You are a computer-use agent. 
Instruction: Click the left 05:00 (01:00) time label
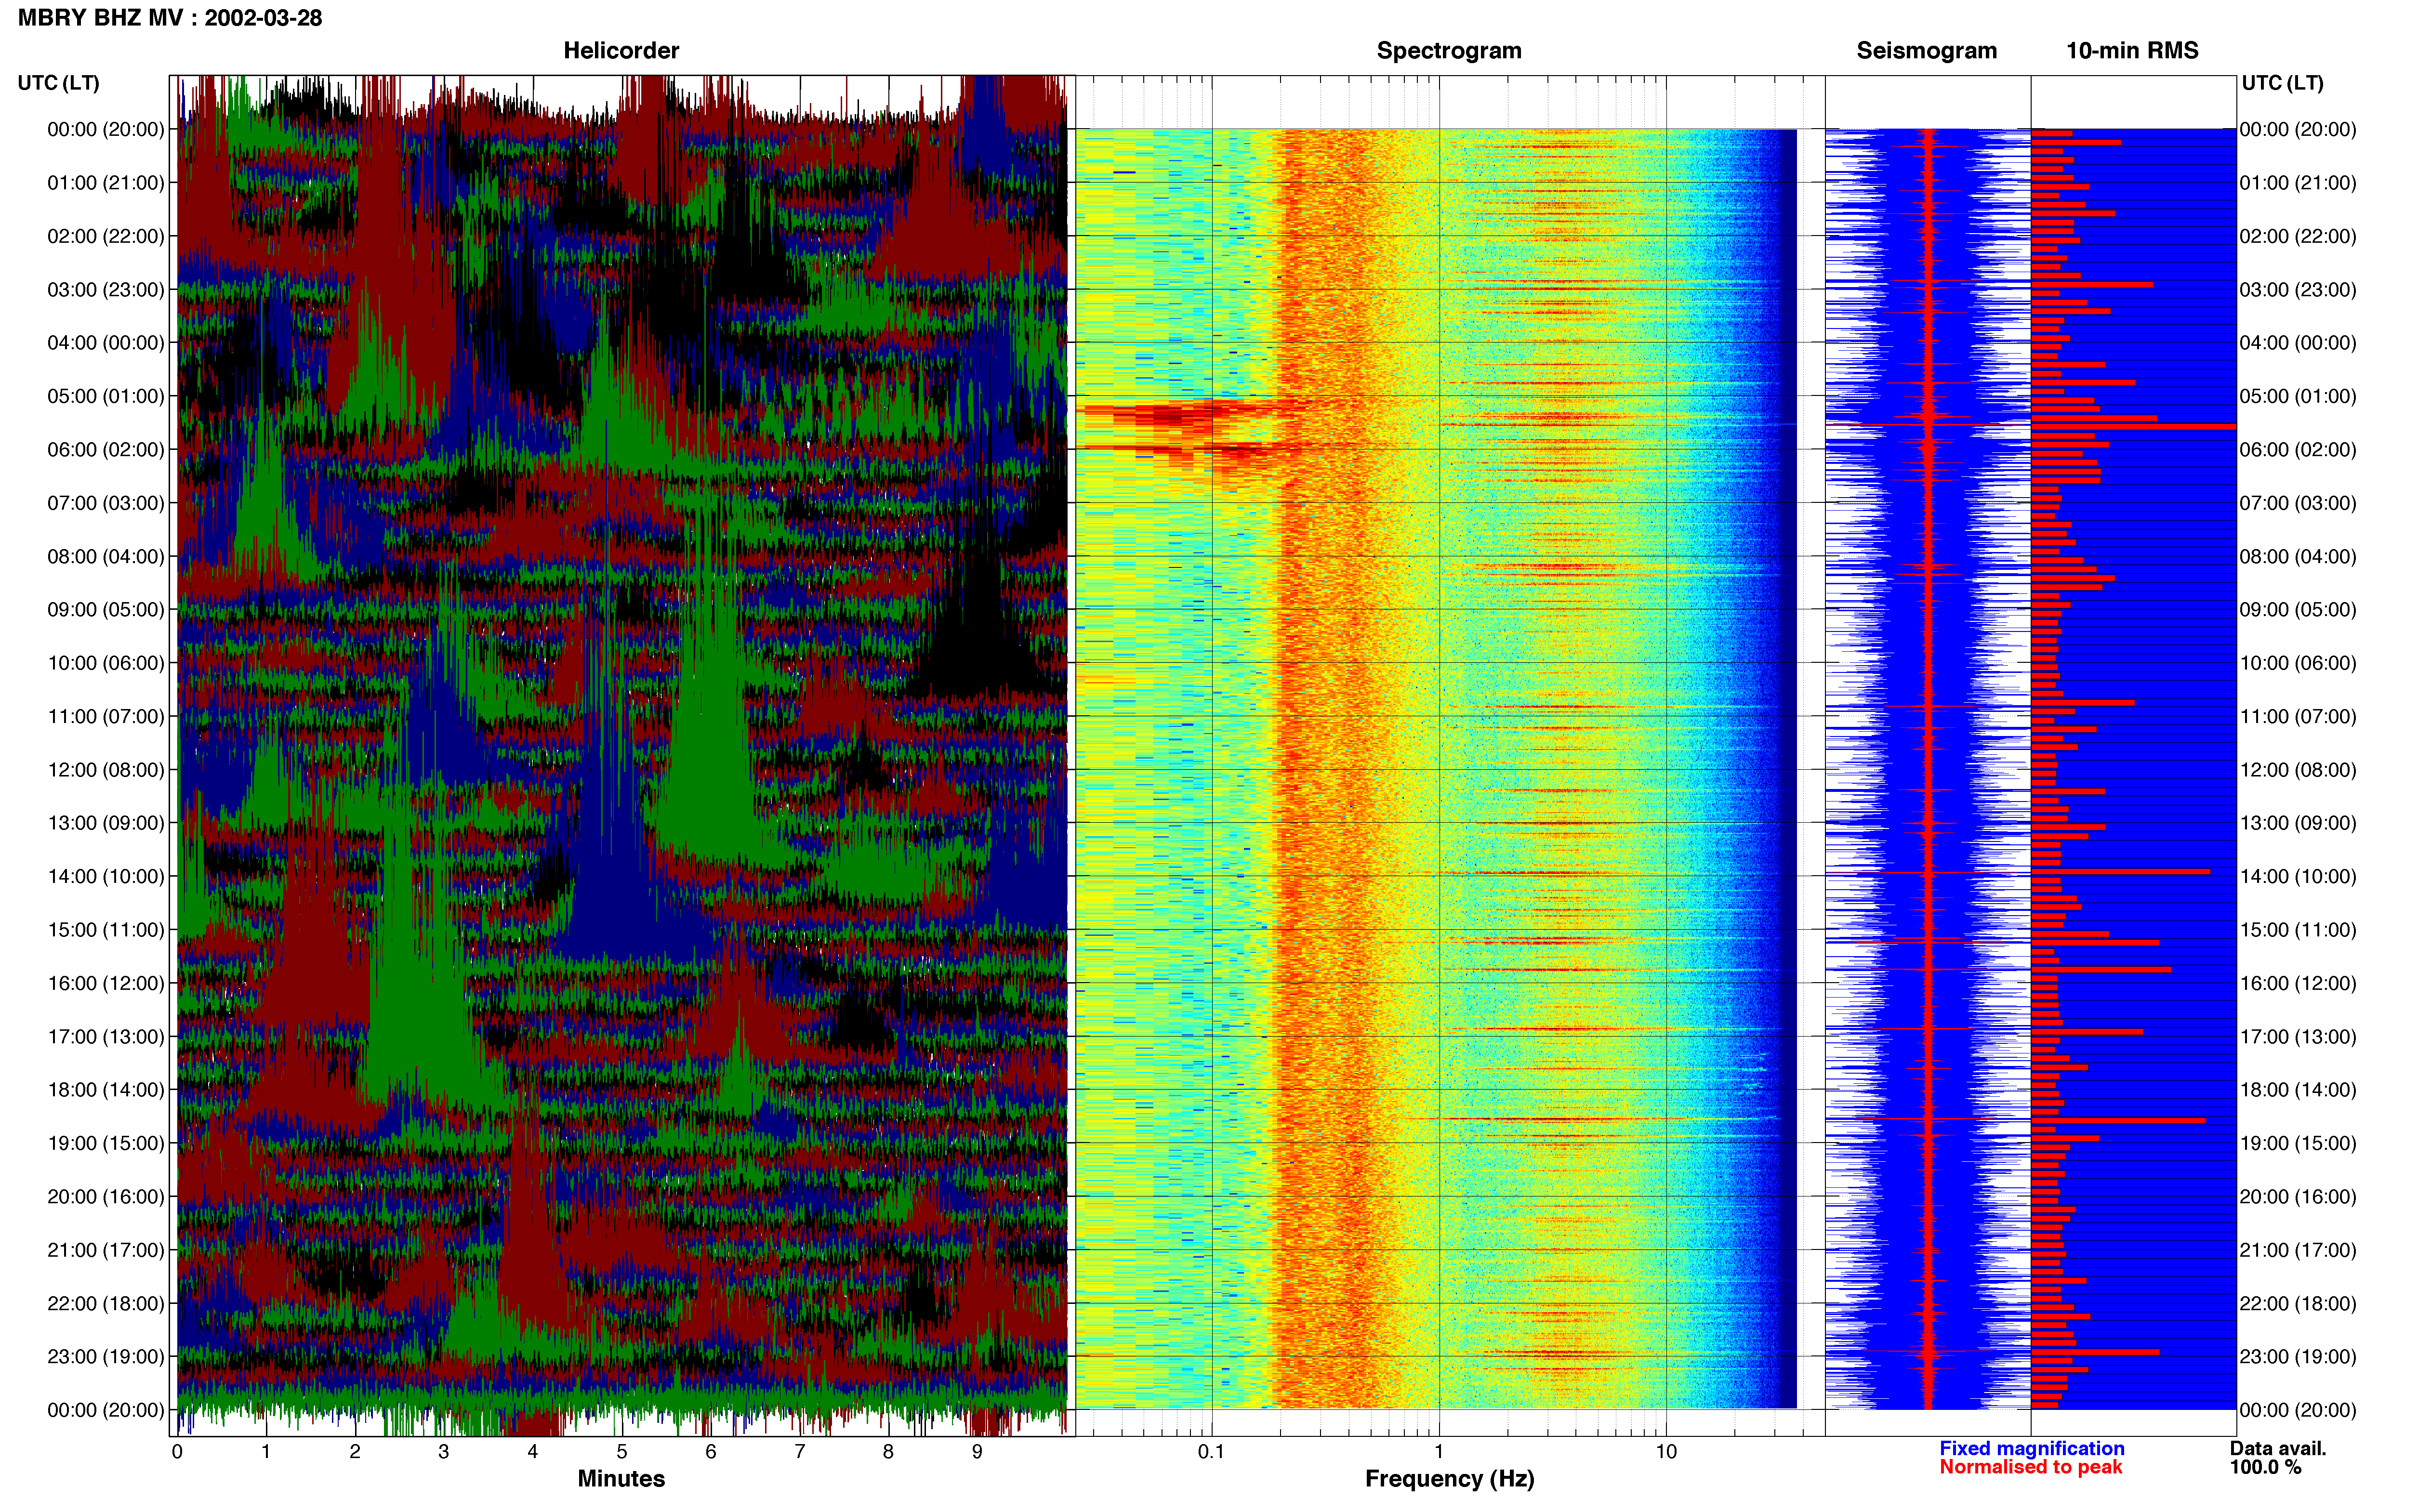(106, 396)
